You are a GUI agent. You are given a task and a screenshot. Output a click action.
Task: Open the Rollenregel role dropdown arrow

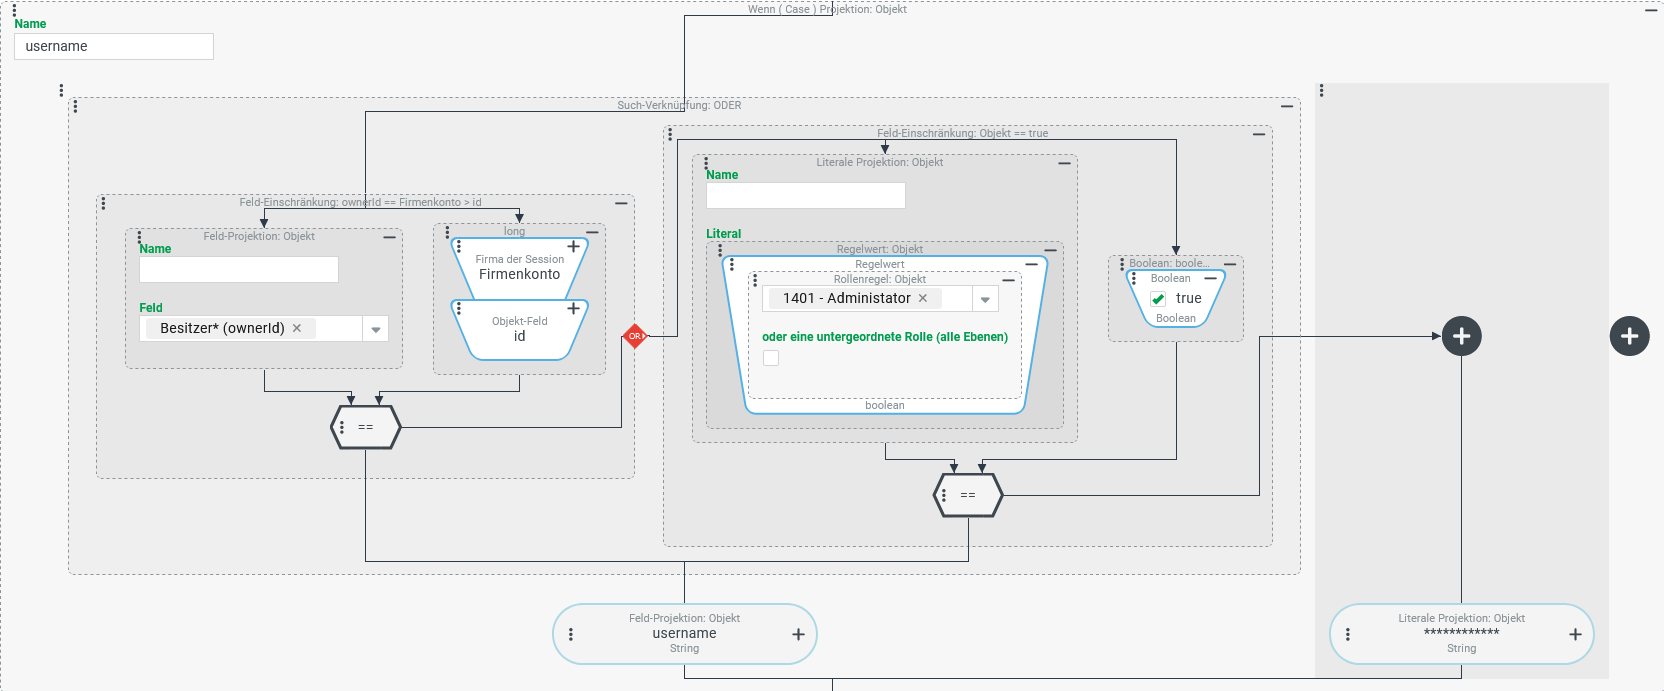tap(985, 299)
